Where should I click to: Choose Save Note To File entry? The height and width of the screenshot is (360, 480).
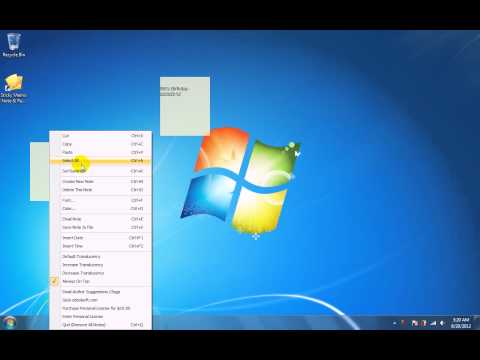[100, 227]
